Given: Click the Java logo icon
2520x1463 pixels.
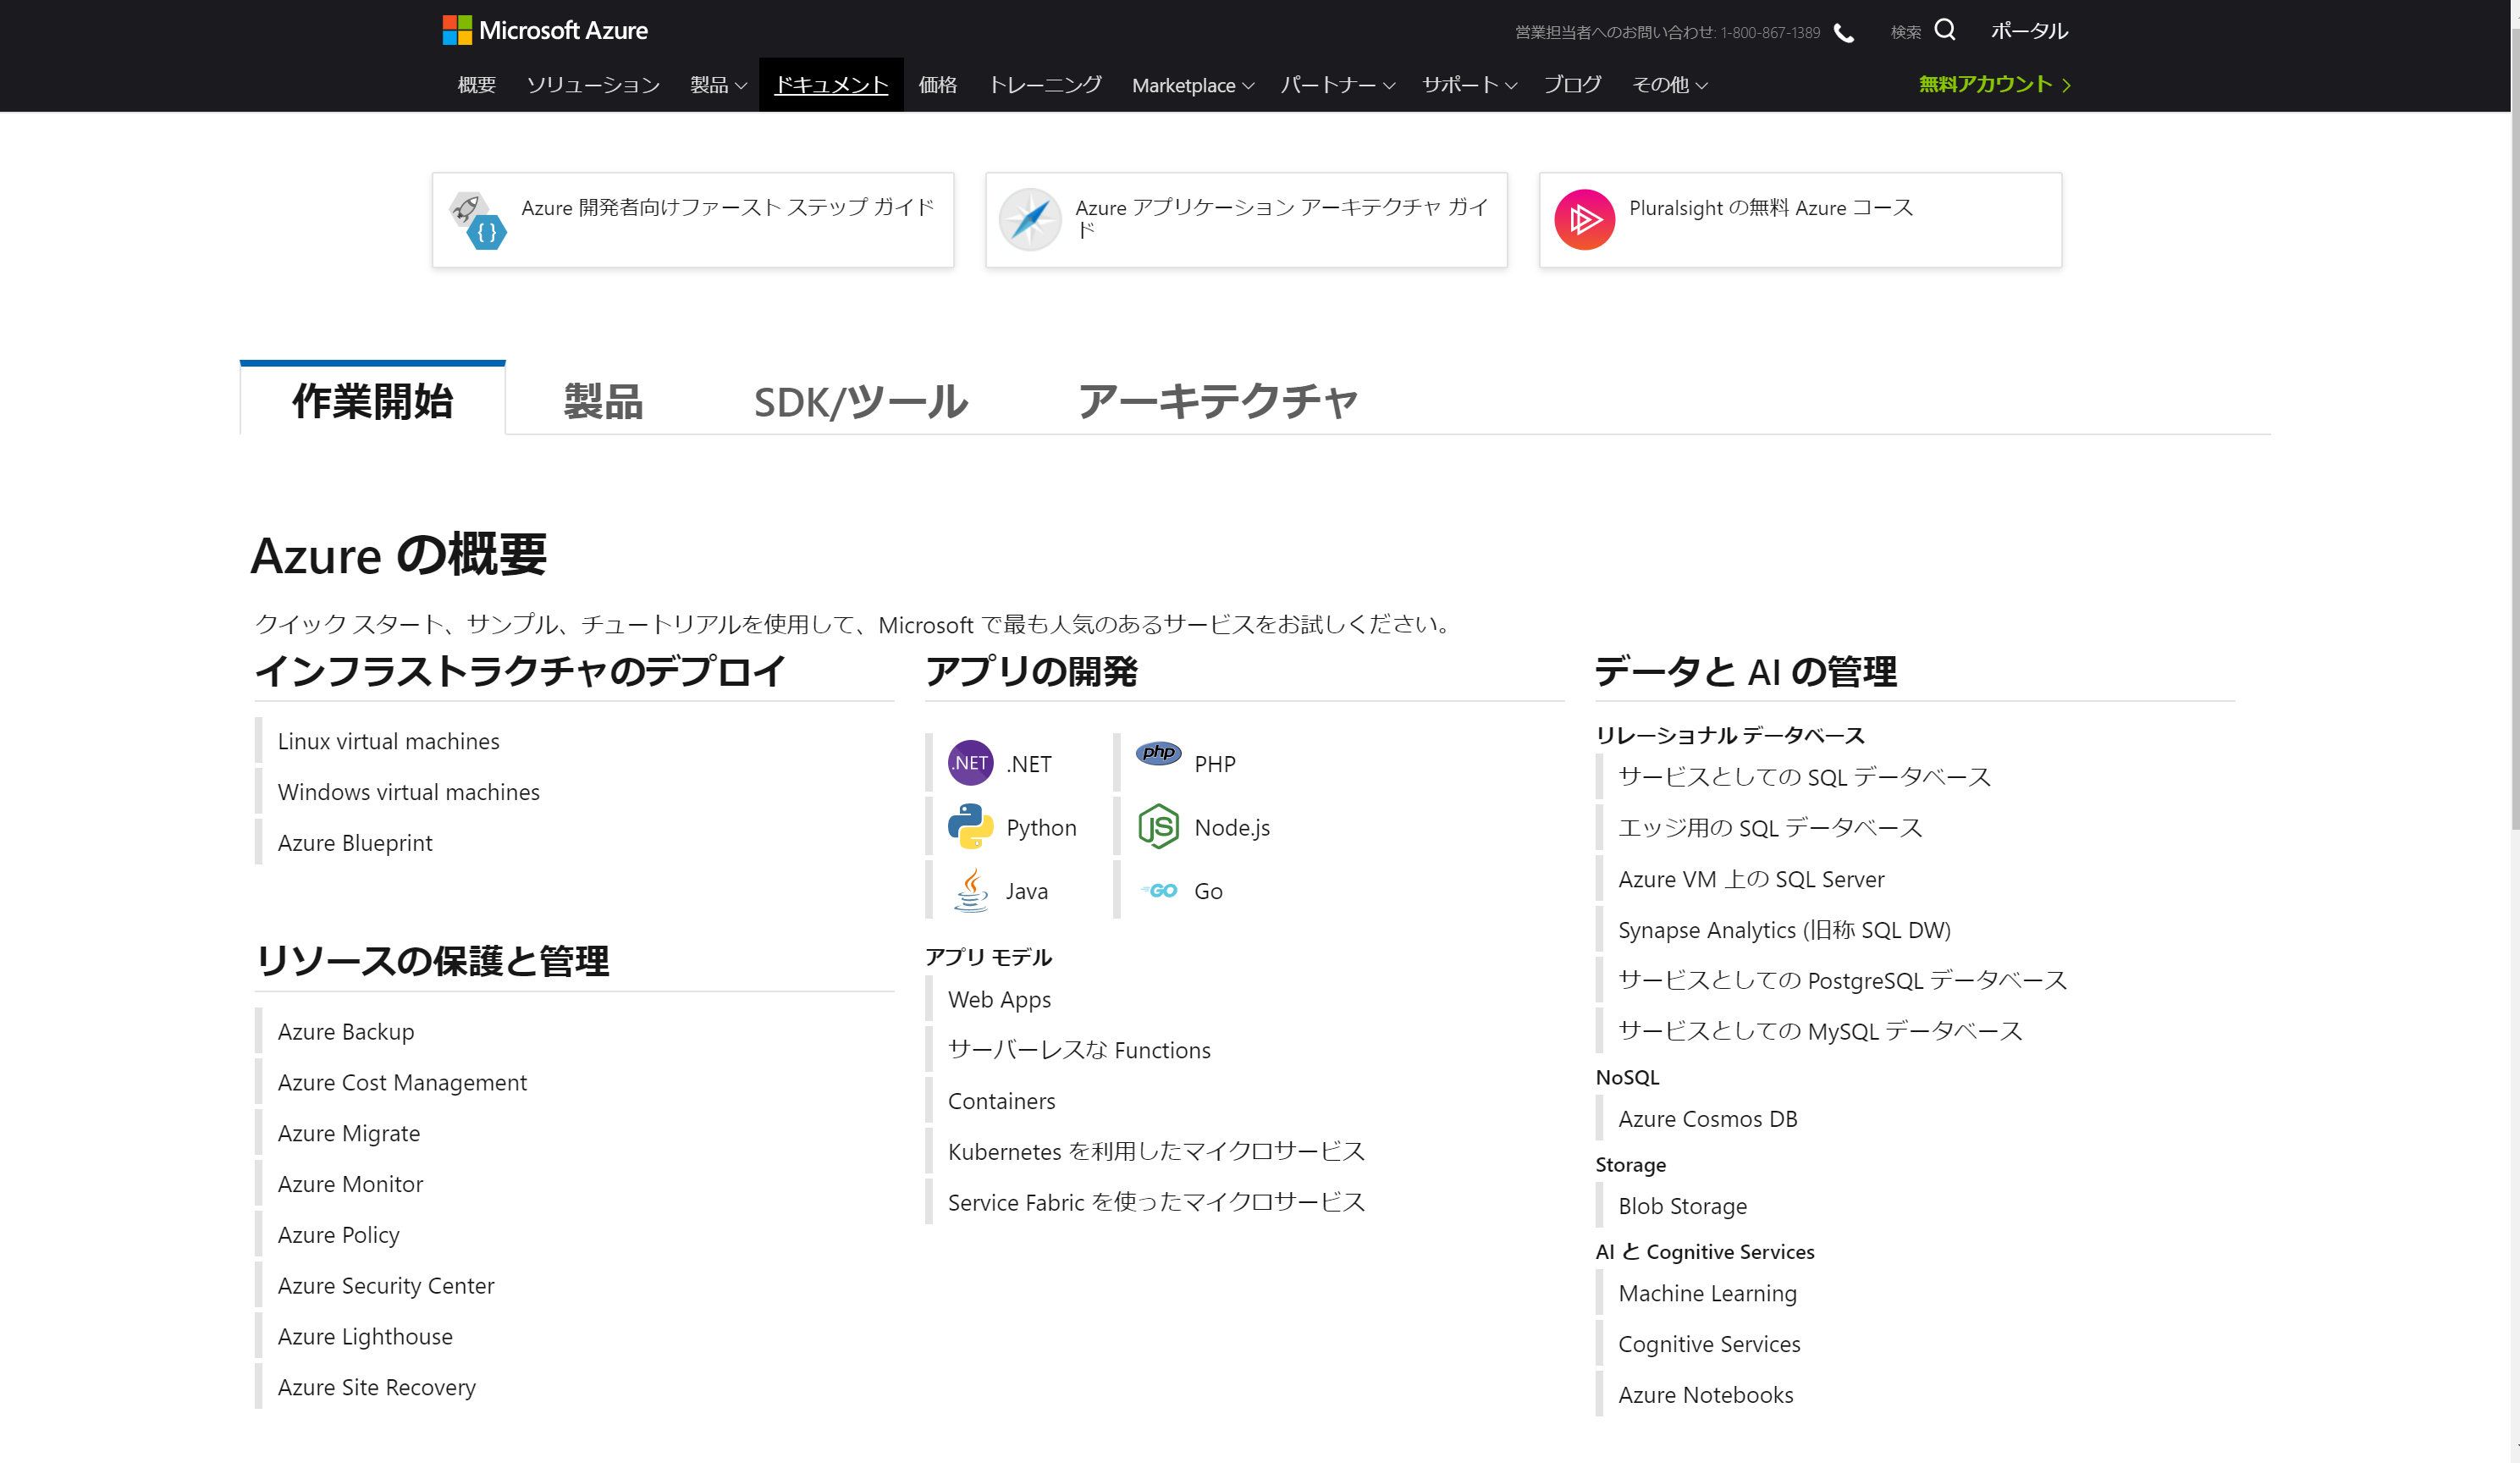Looking at the screenshot, I should coord(969,890).
